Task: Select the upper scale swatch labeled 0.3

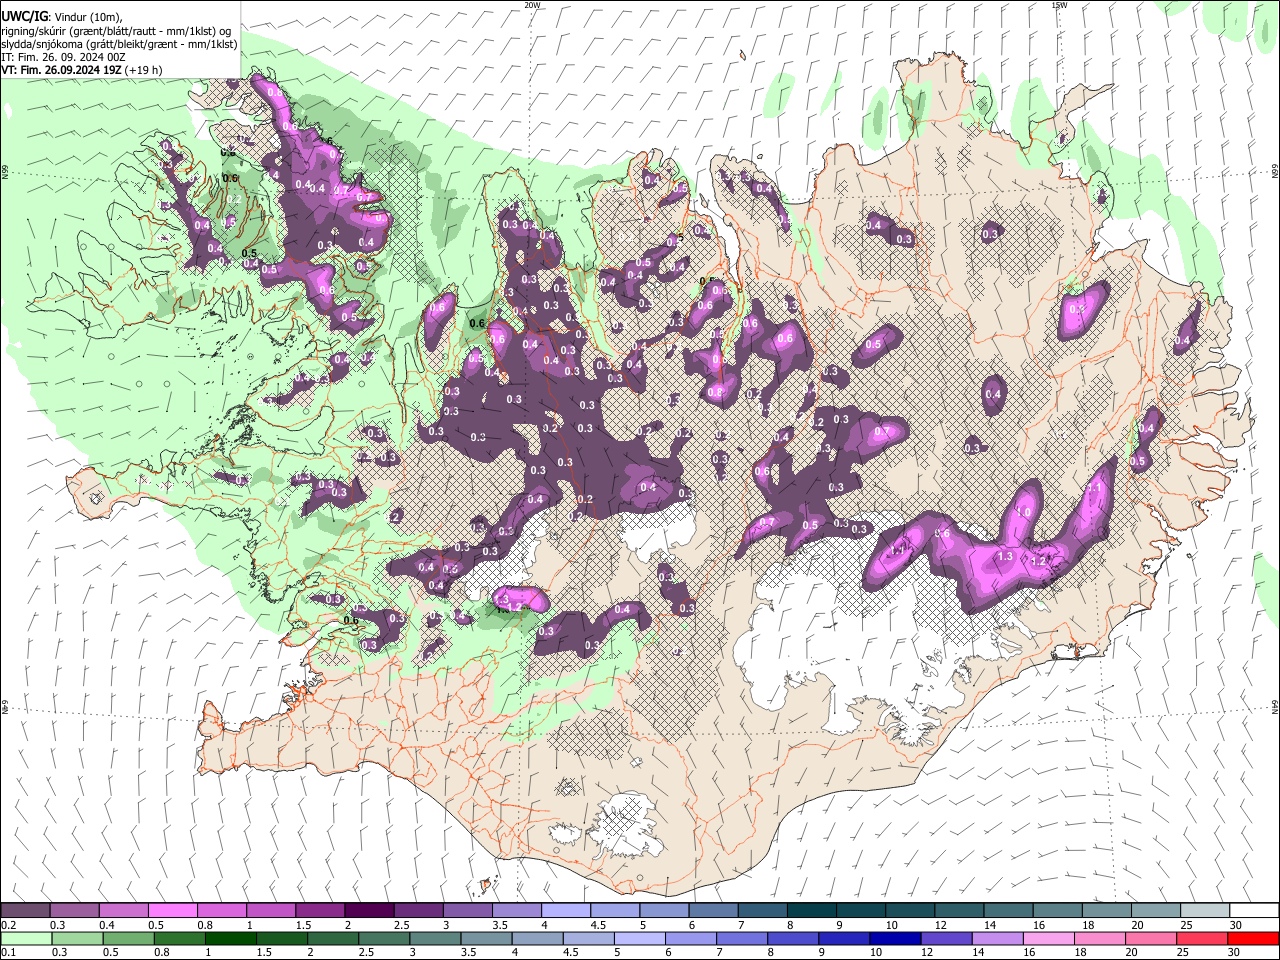Action: pos(74,911)
